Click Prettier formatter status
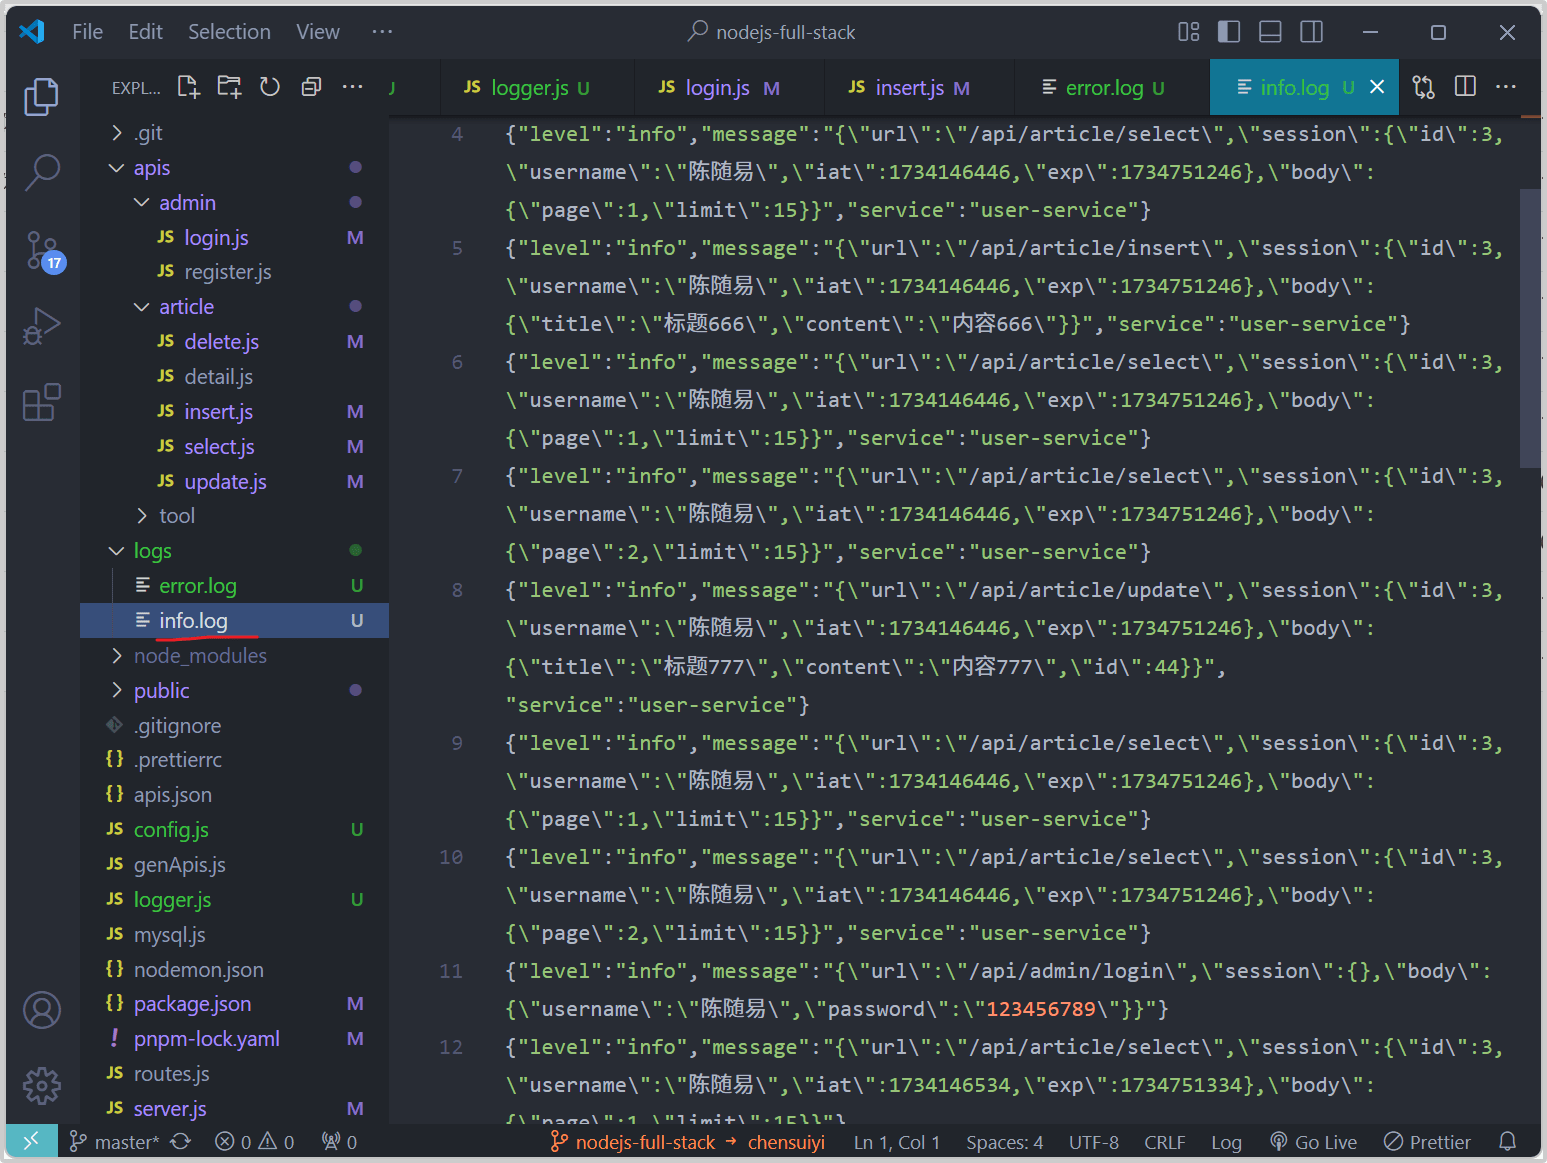1547x1163 pixels. click(x=1427, y=1141)
